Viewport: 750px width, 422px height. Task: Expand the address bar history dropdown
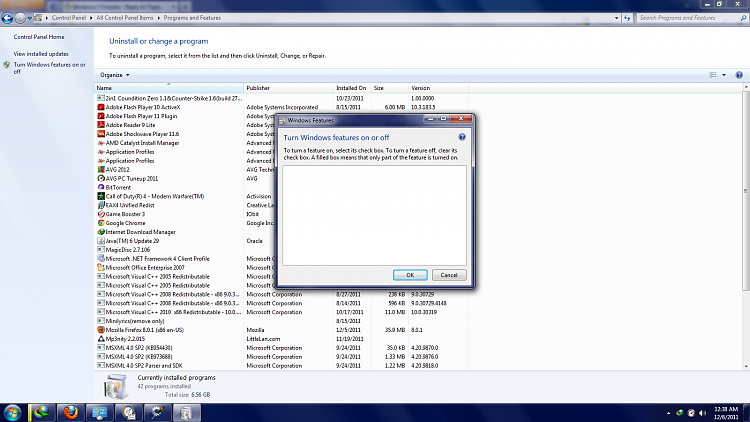click(616, 18)
